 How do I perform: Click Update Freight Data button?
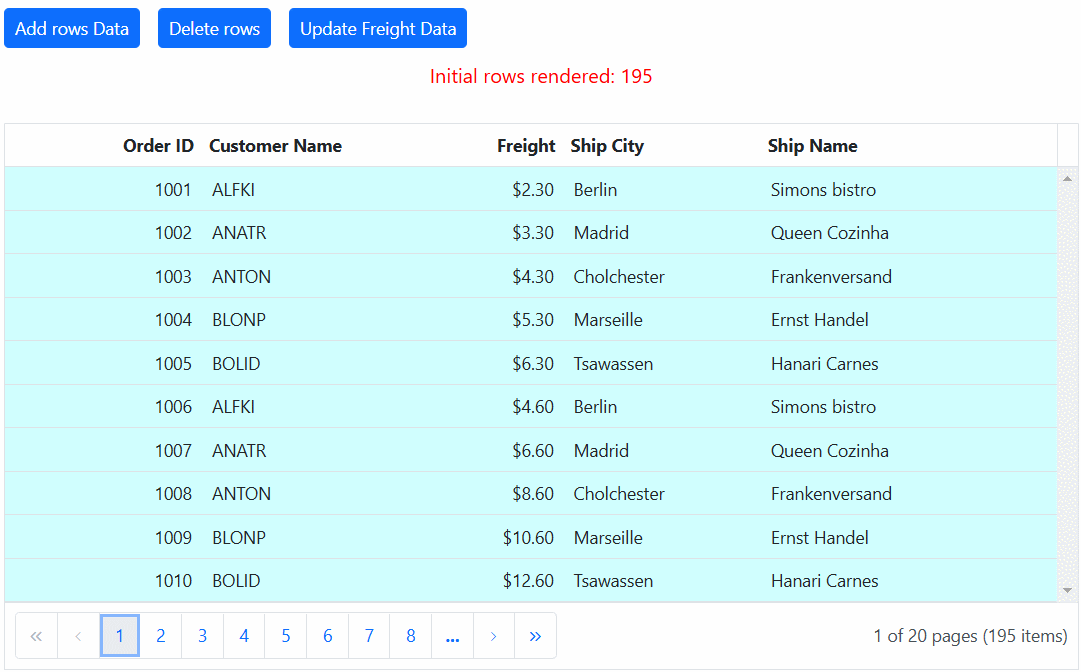click(378, 29)
